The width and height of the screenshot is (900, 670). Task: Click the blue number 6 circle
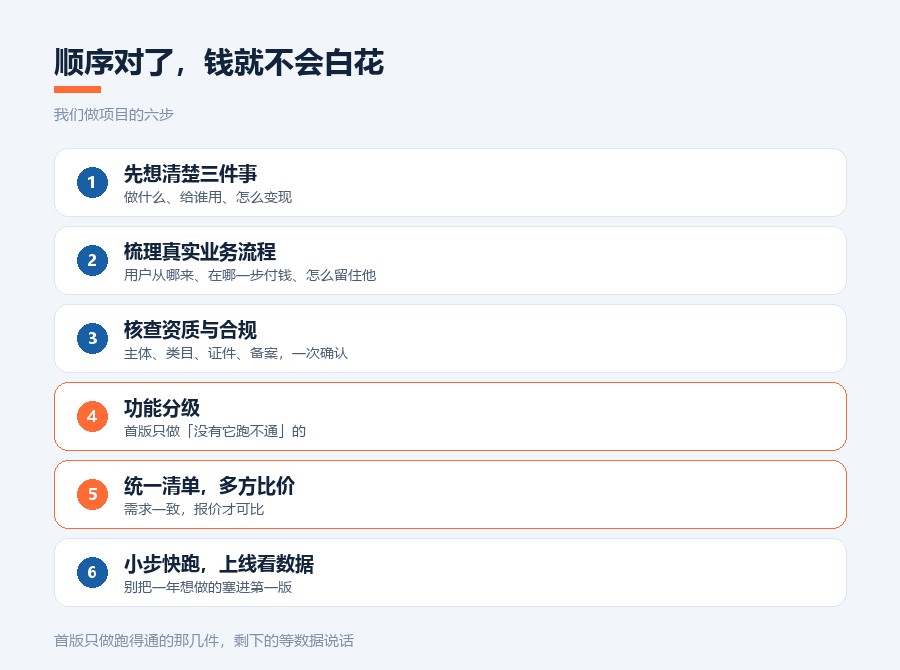(x=92, y=572)
